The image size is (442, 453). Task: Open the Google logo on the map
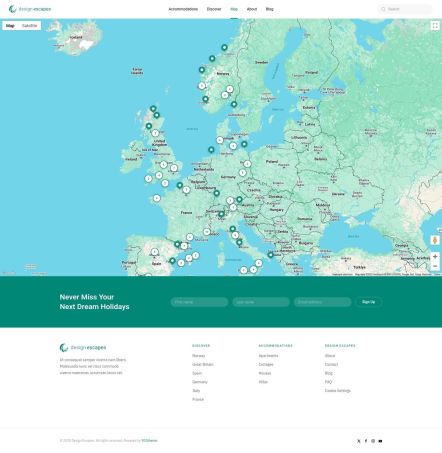tap(9, 273)
